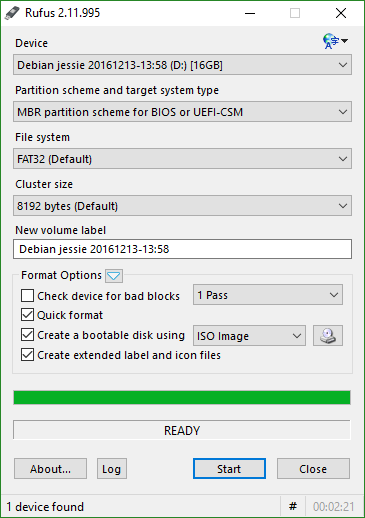Open the ISO Image boot type dropdown
Screen dimensions: 365x518
tap(249, 336)
